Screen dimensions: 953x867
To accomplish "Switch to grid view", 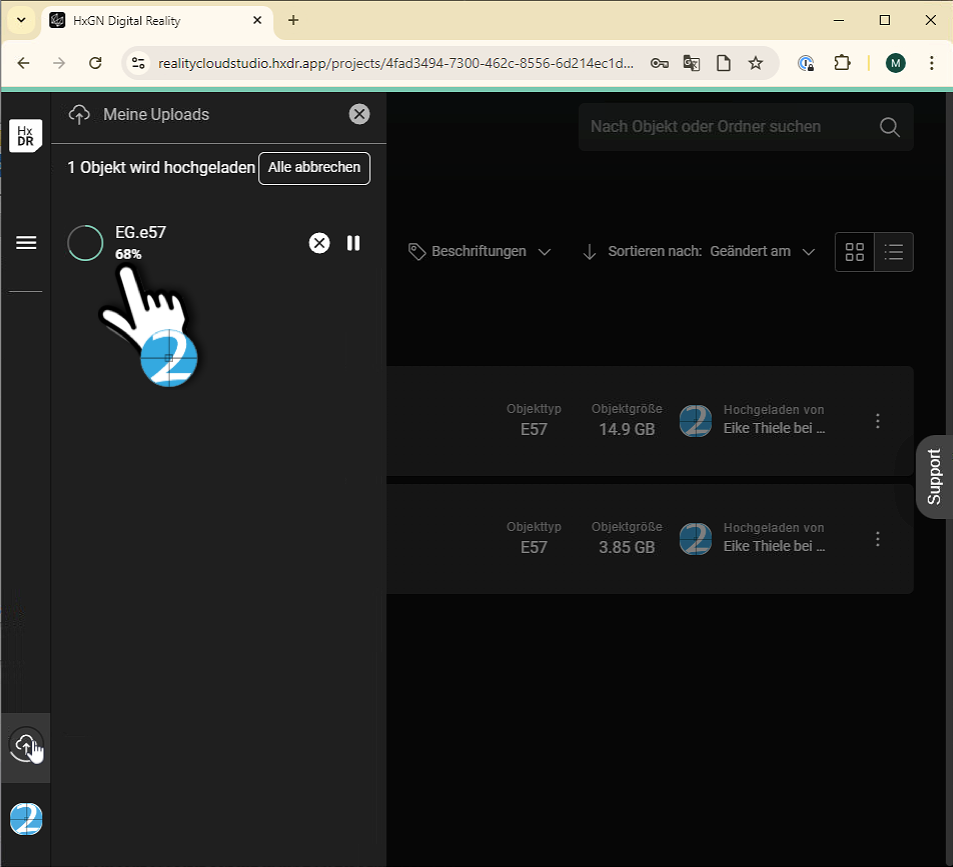I will click(x=855, y=252).
